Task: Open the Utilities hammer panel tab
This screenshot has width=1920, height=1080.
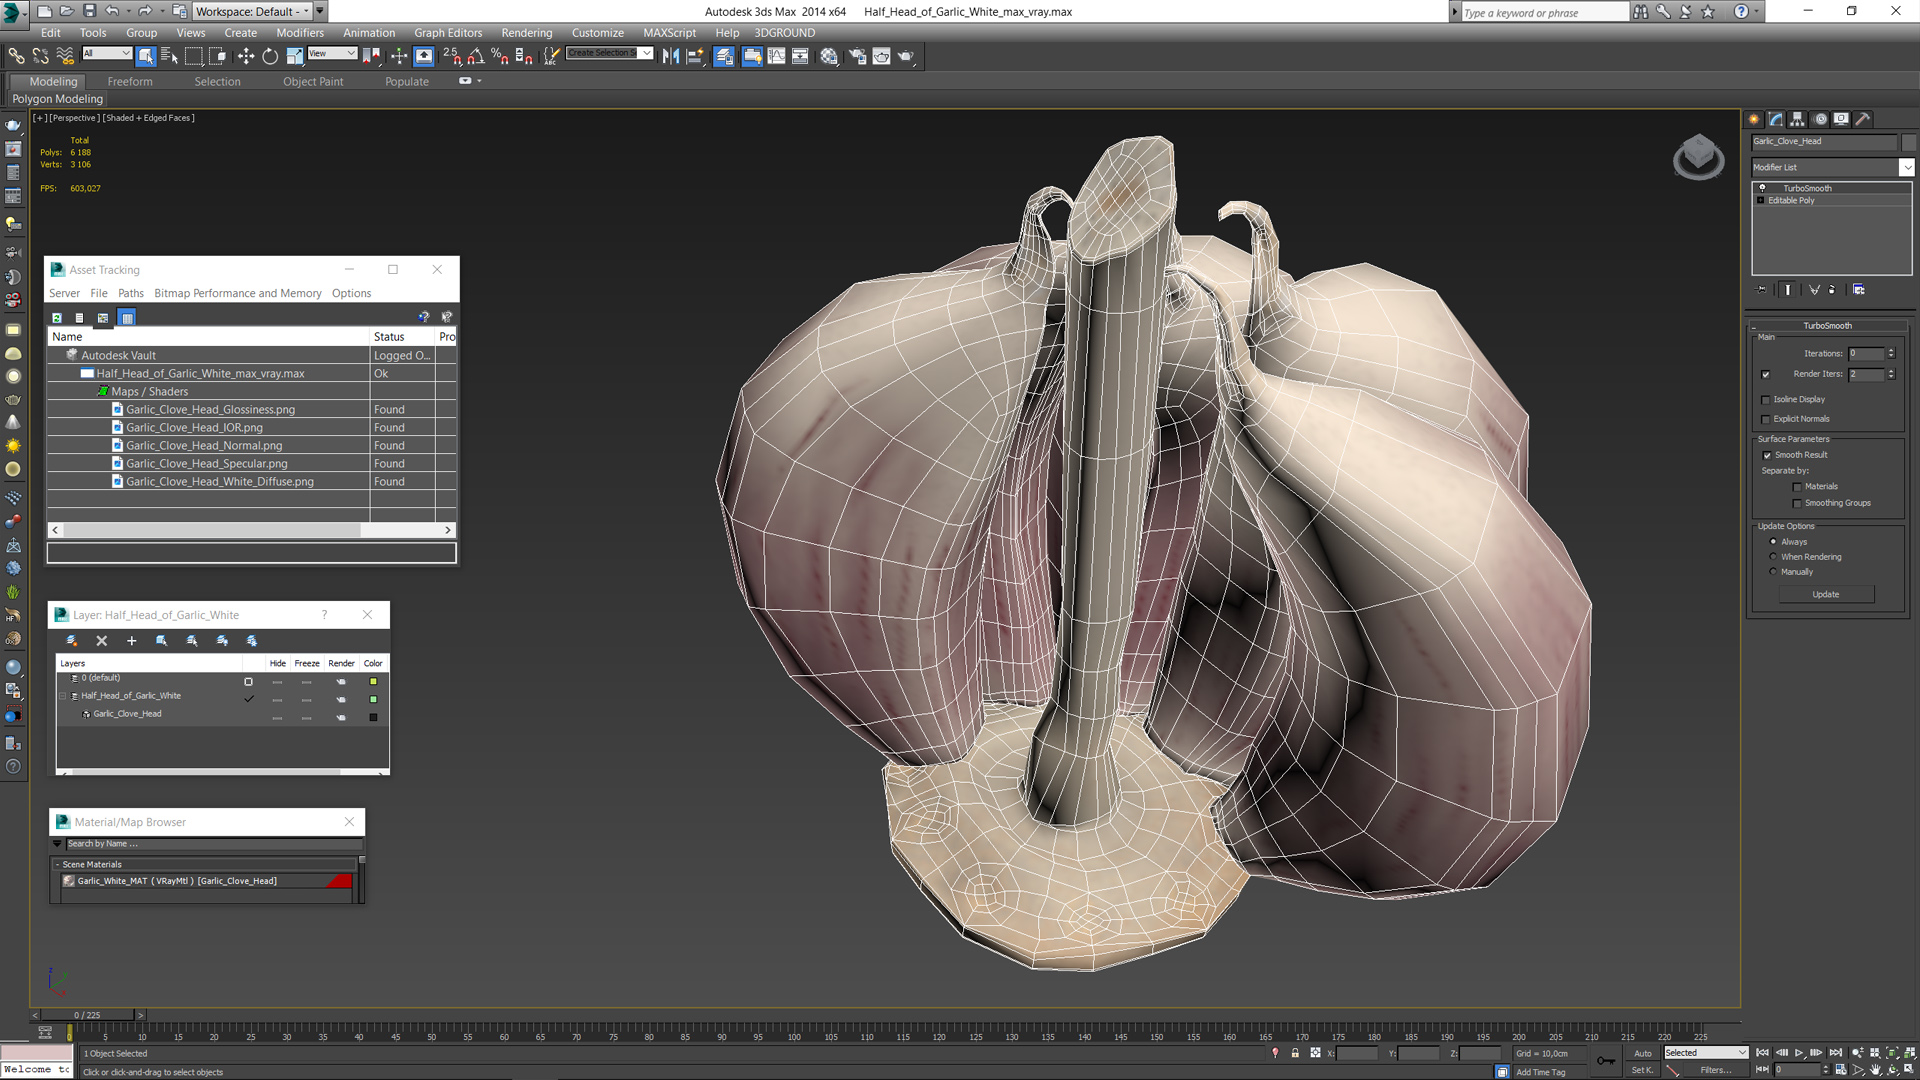Action: pyautogui.click(x=1863, y=119)
